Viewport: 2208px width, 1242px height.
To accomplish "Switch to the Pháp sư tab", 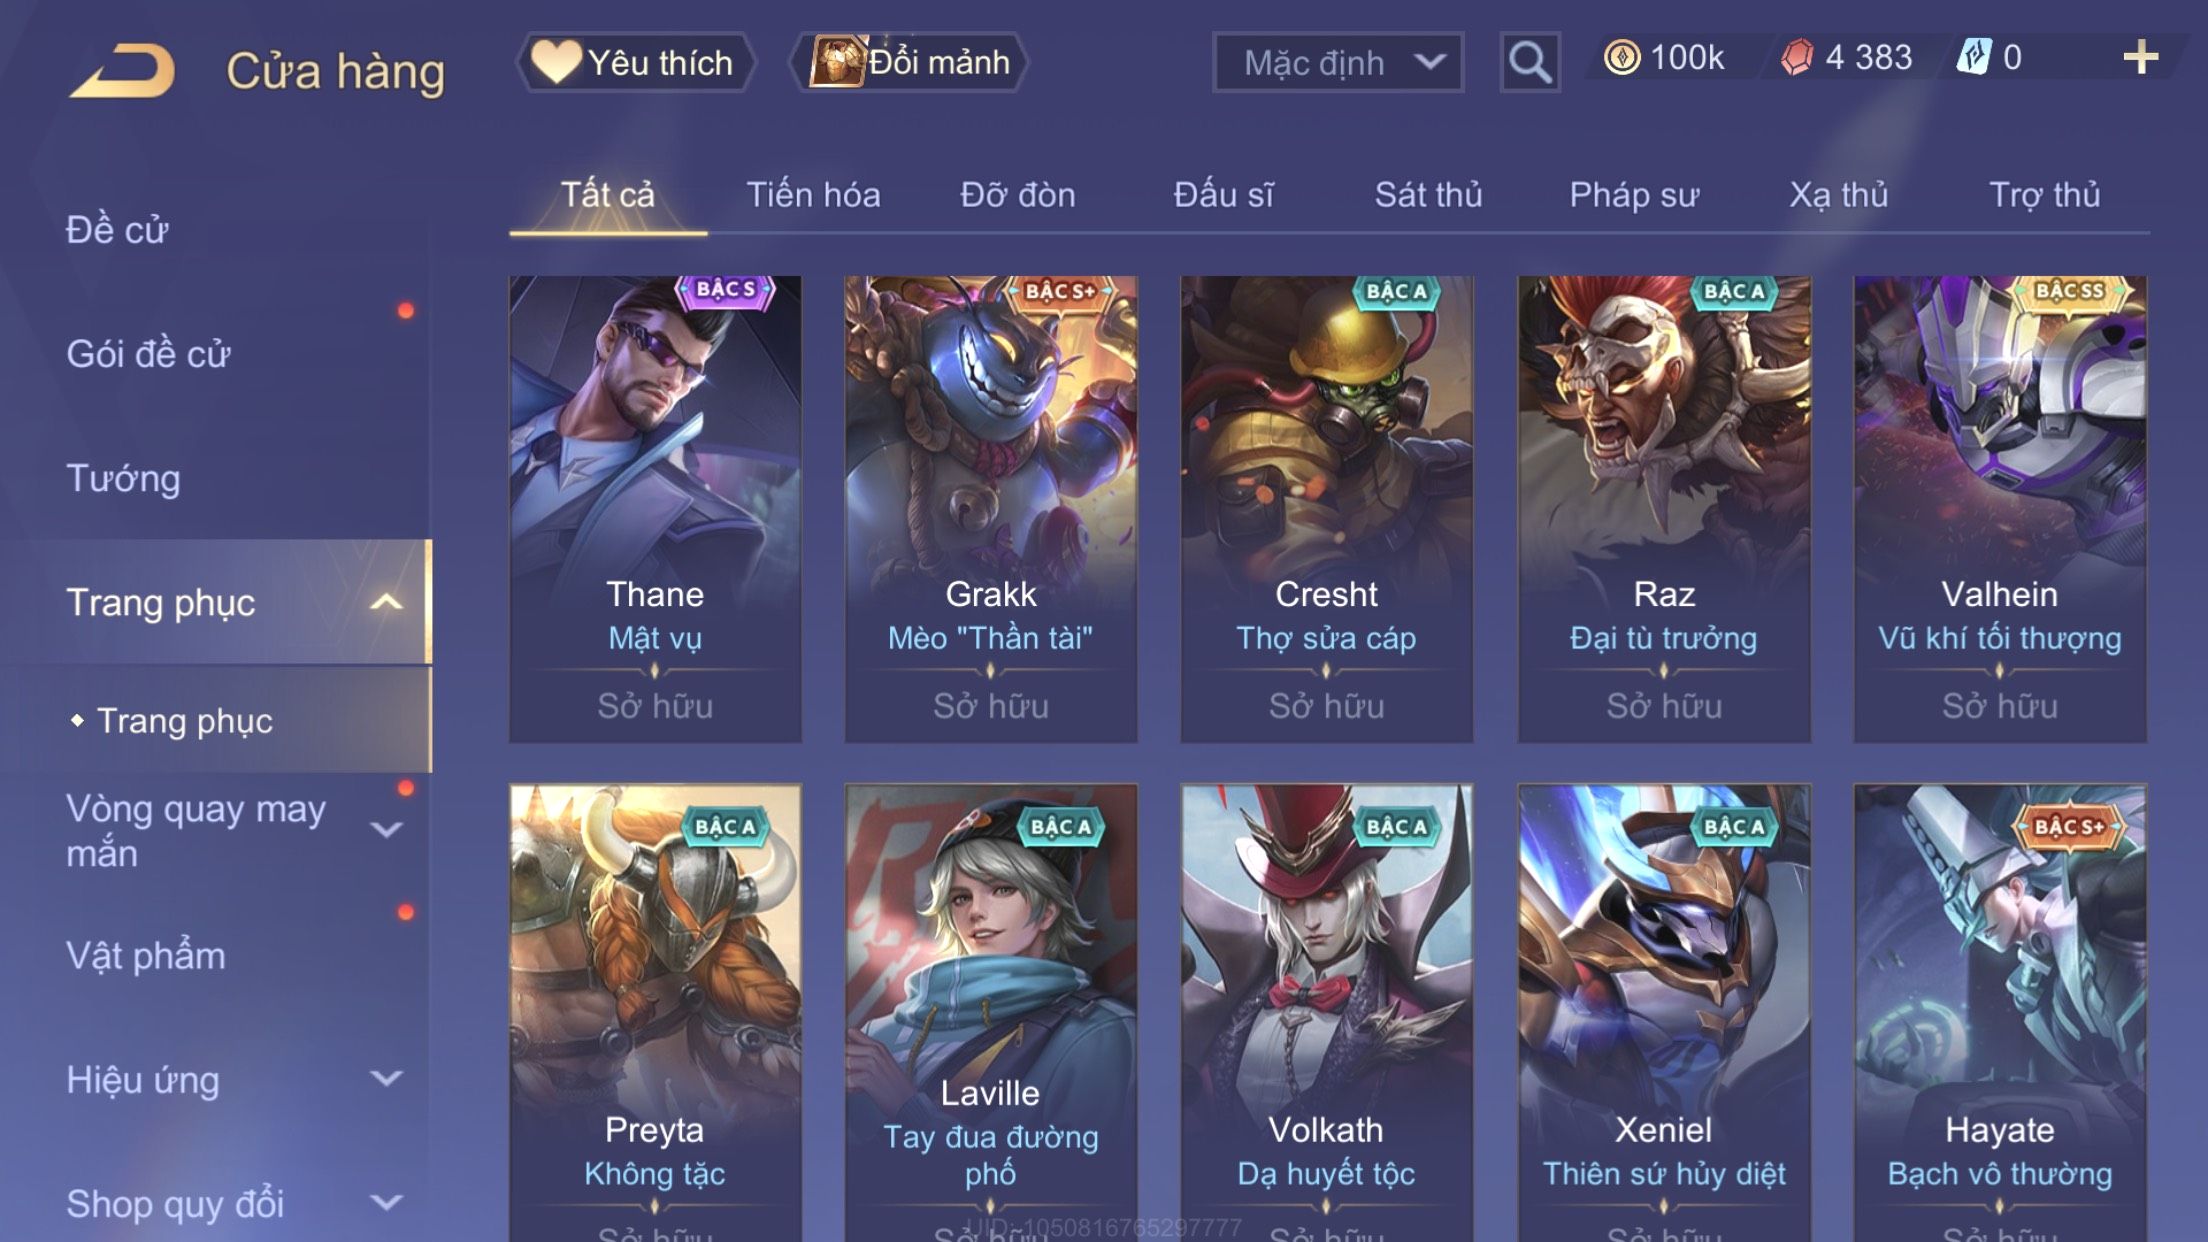I will 1634,195.
